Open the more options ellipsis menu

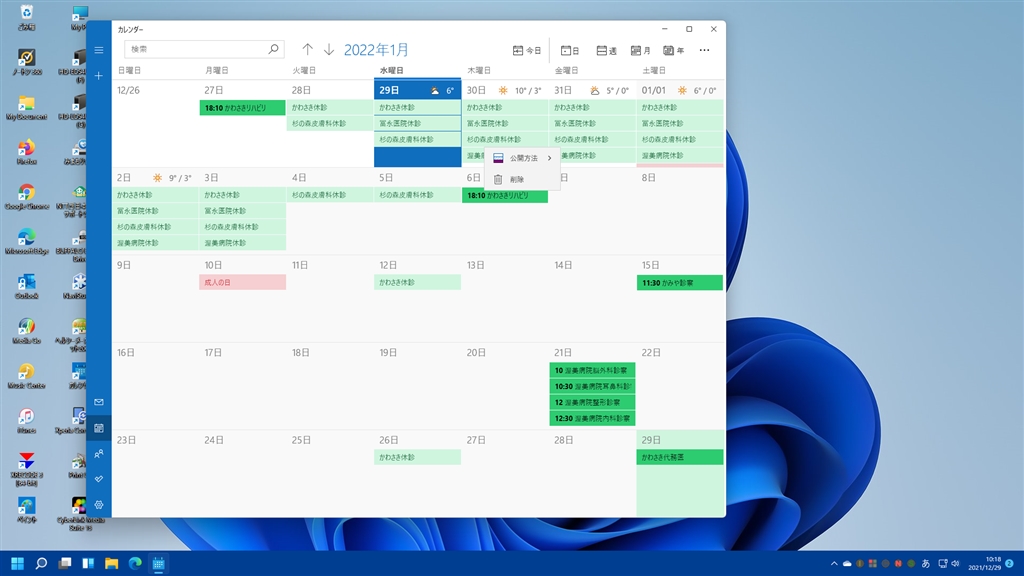tap(704, 50)
